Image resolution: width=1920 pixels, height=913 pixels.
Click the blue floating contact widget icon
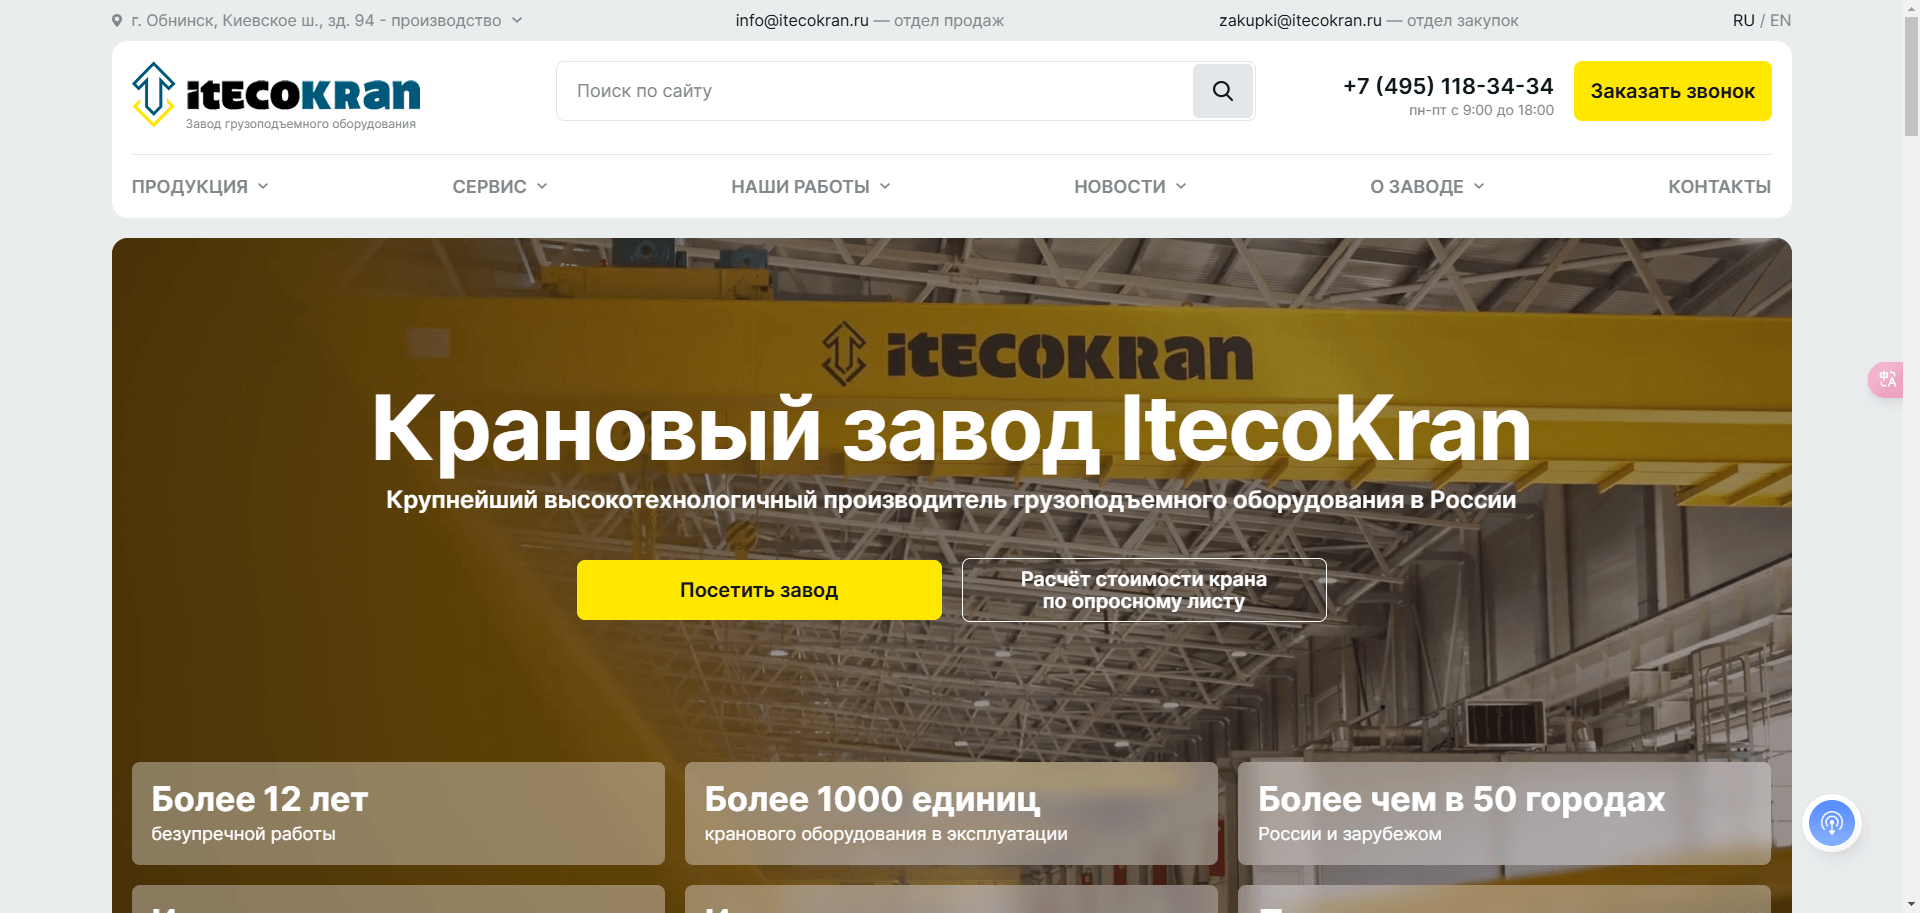click(x=1831, y=823)
